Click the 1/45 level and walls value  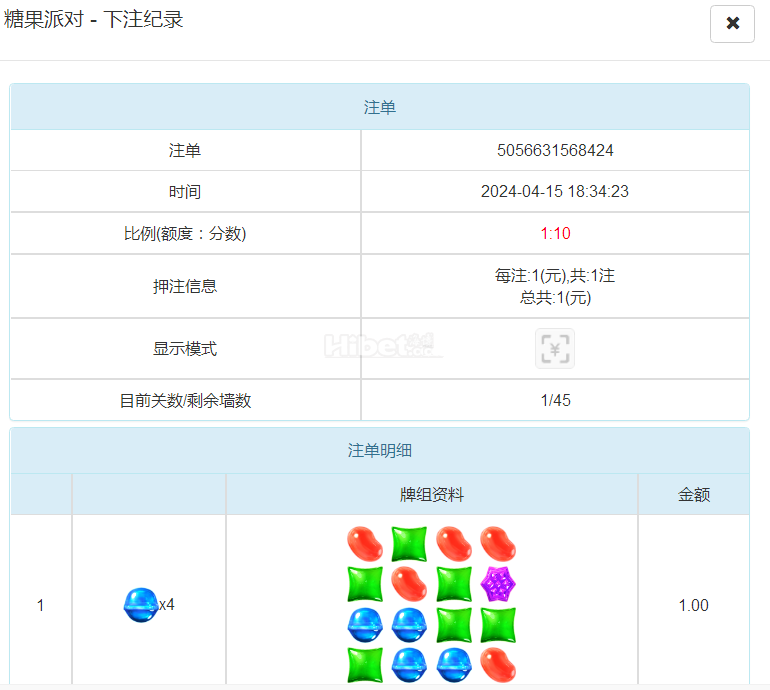point(555,400)
